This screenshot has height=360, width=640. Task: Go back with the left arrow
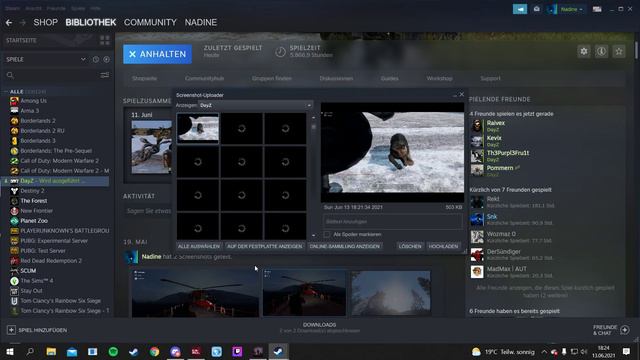(x=9, y=23)
